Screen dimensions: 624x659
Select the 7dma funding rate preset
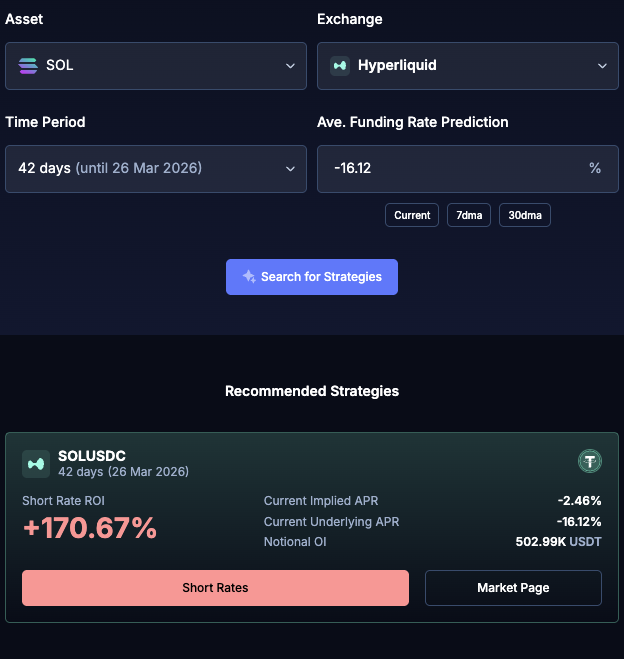click(468, 215)
